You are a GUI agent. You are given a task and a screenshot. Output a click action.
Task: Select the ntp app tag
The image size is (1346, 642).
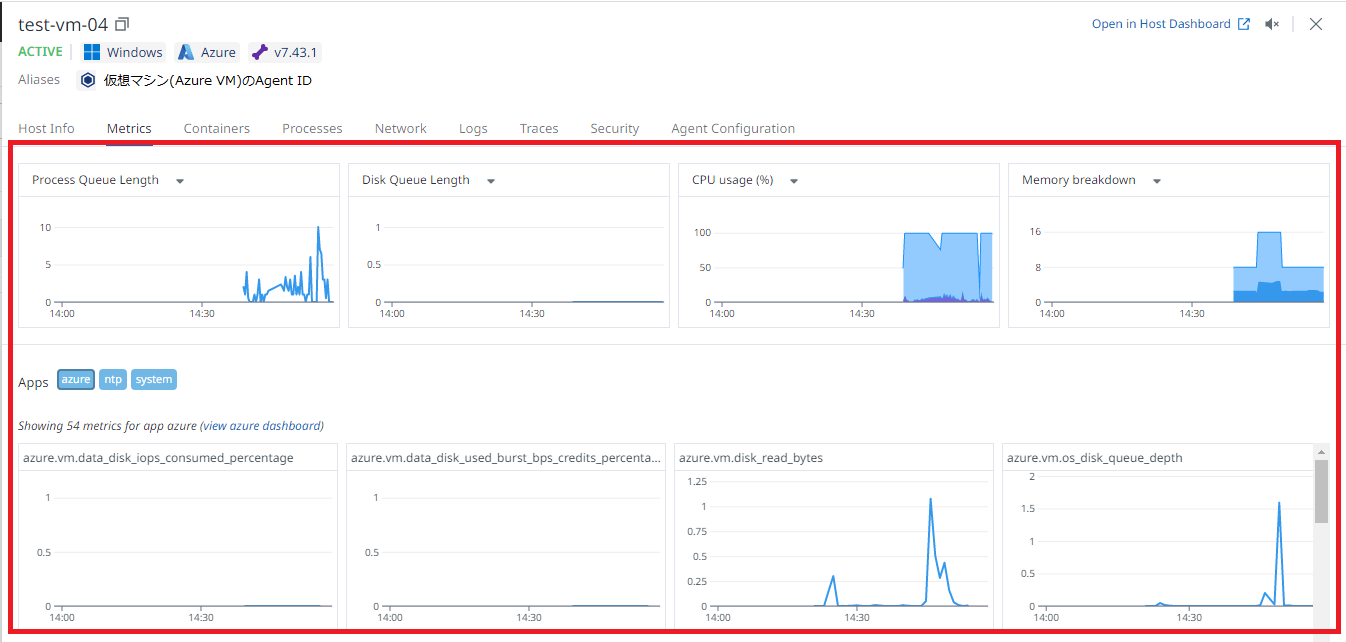tap(113, 380)
